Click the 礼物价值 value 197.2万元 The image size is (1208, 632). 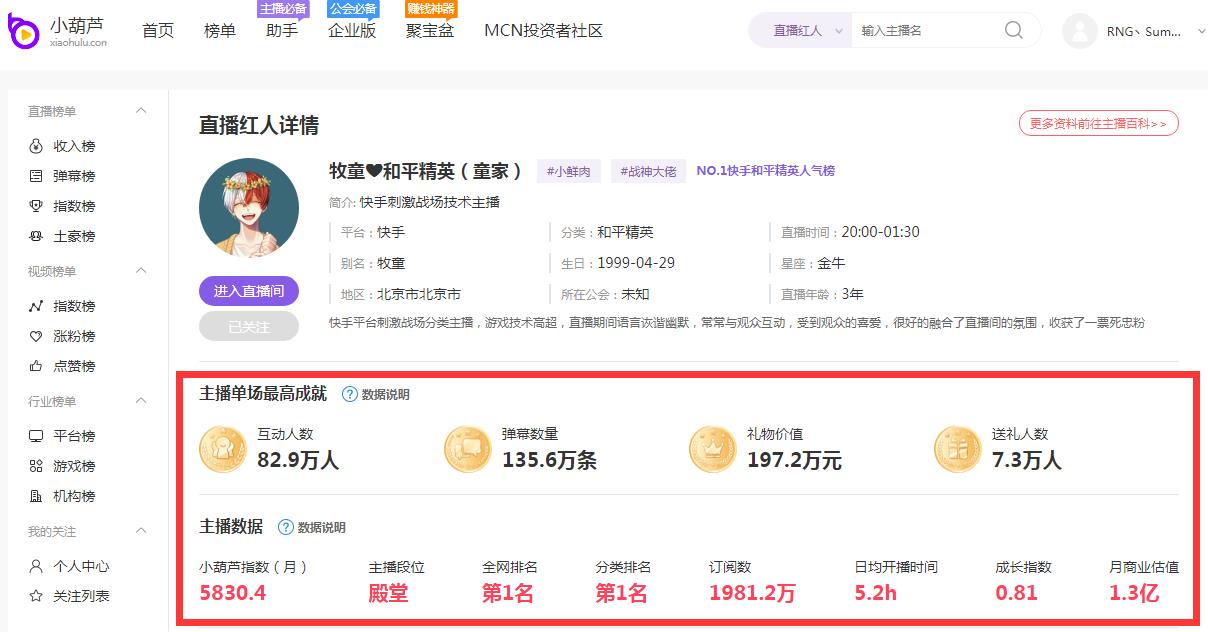[x=795, y=460]
